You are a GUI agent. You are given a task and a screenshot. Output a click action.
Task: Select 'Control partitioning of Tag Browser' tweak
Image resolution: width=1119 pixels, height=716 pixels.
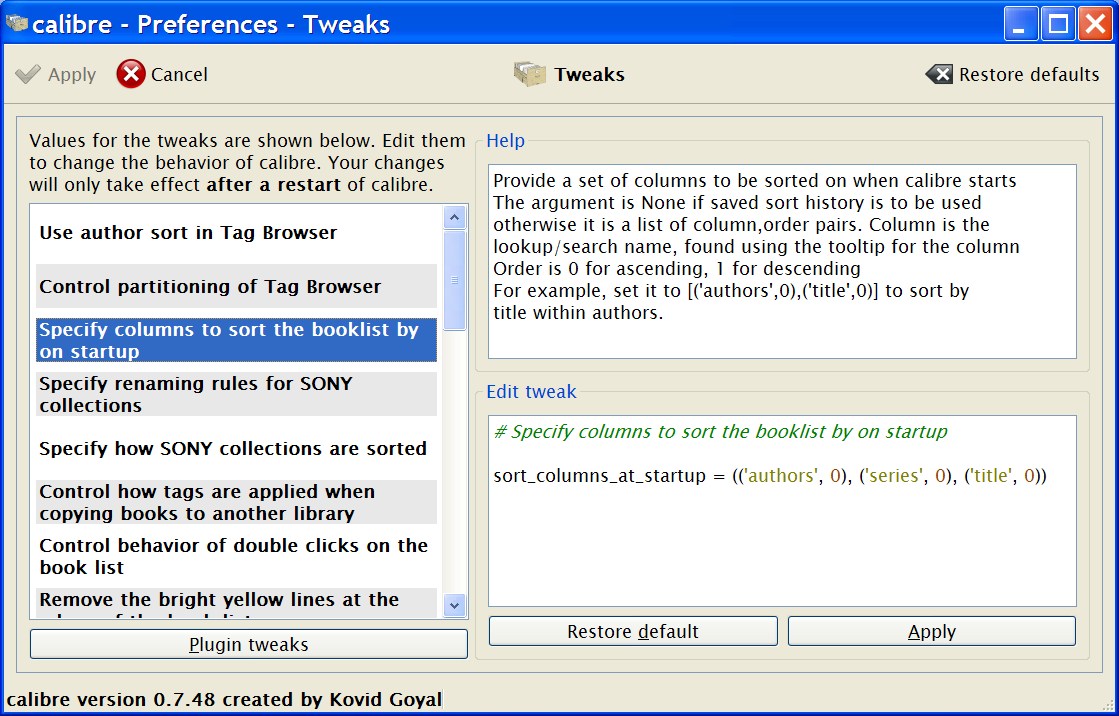point(210,287)
